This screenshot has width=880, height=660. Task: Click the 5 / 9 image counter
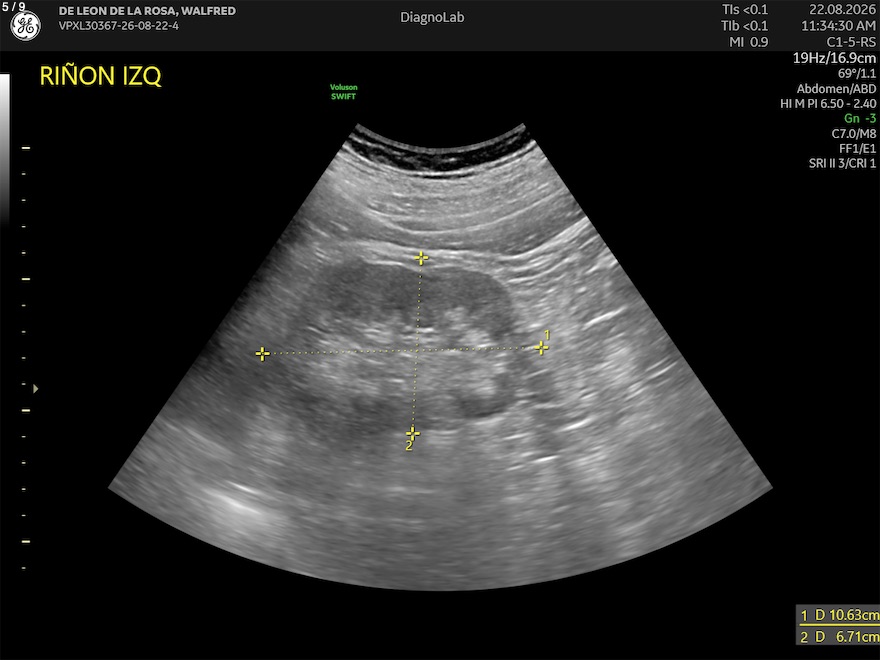point(13,7)
